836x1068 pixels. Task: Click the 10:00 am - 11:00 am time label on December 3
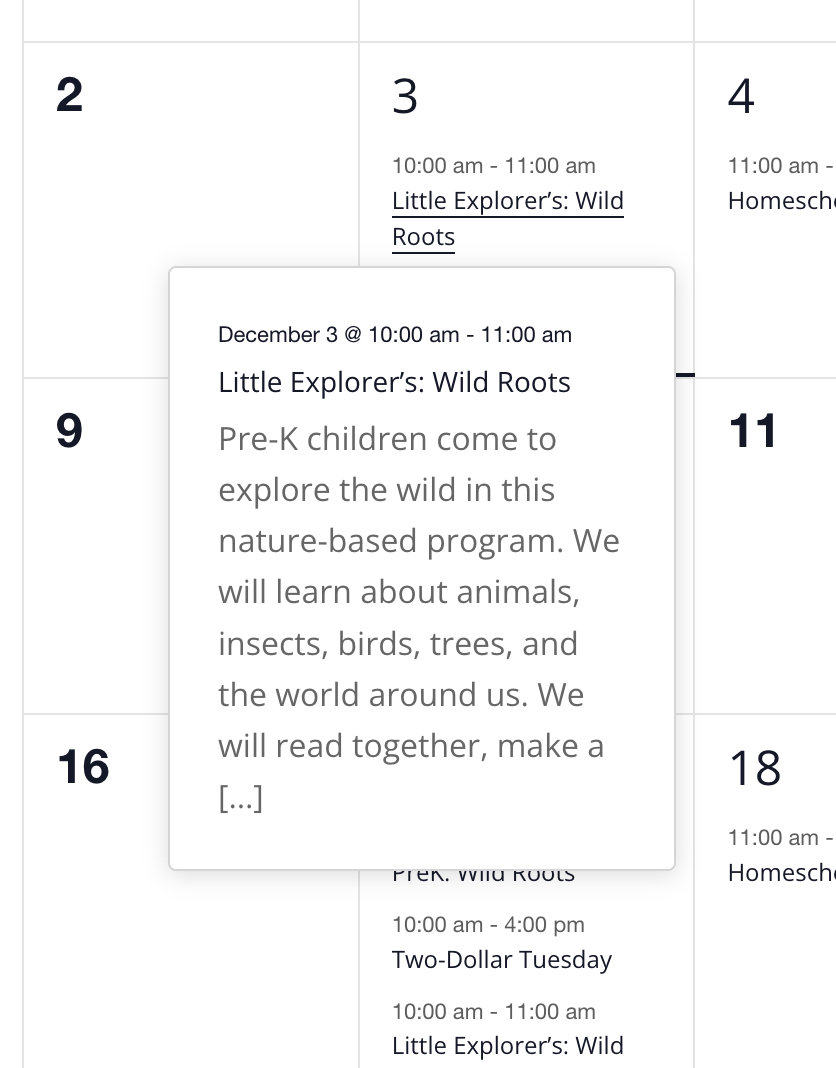(494, 164)
